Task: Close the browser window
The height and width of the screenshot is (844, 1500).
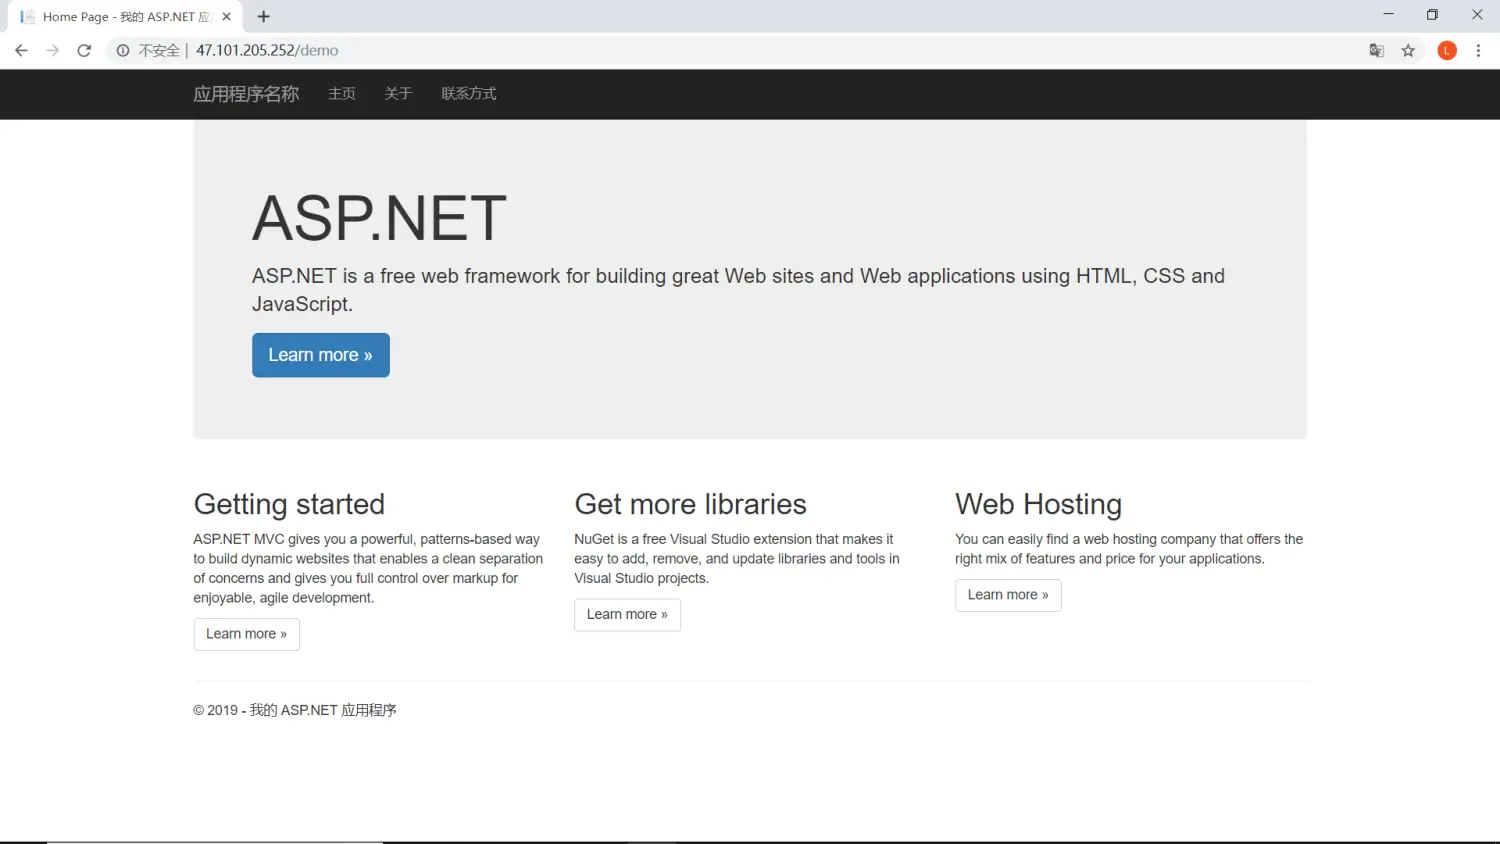Action: tap(1477, 15)
